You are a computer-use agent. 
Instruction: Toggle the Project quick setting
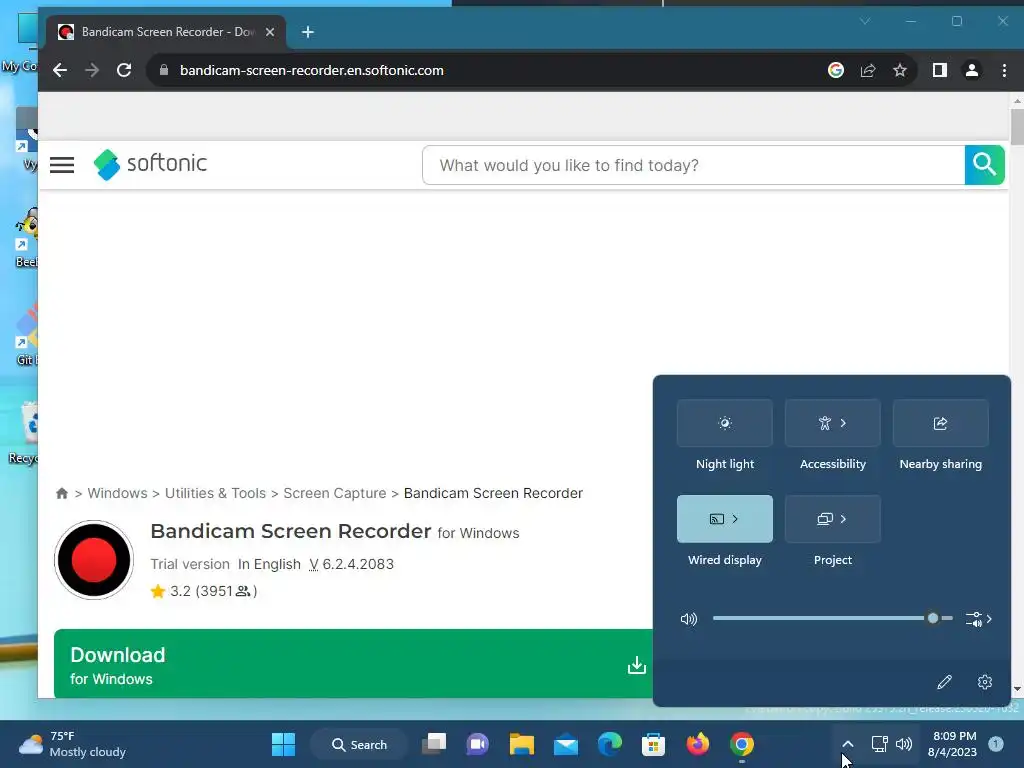(x=824, y=519)
